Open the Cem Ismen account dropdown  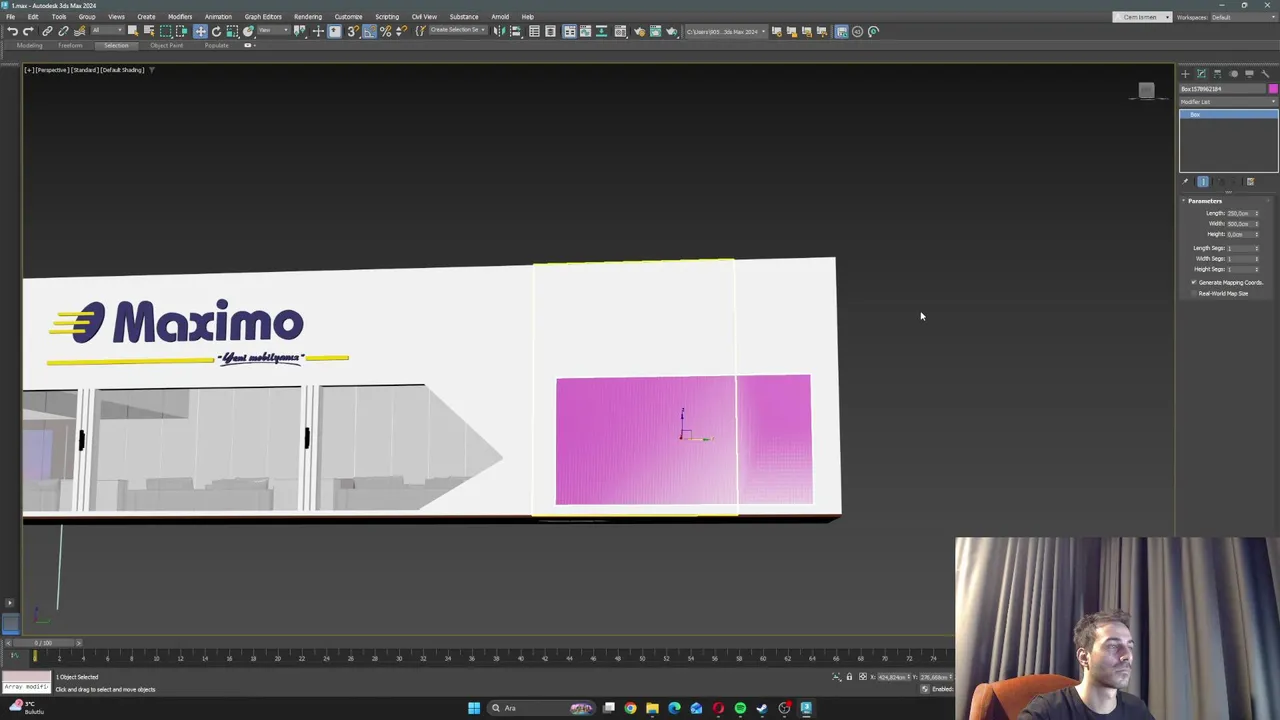[x=1142, y=17]
